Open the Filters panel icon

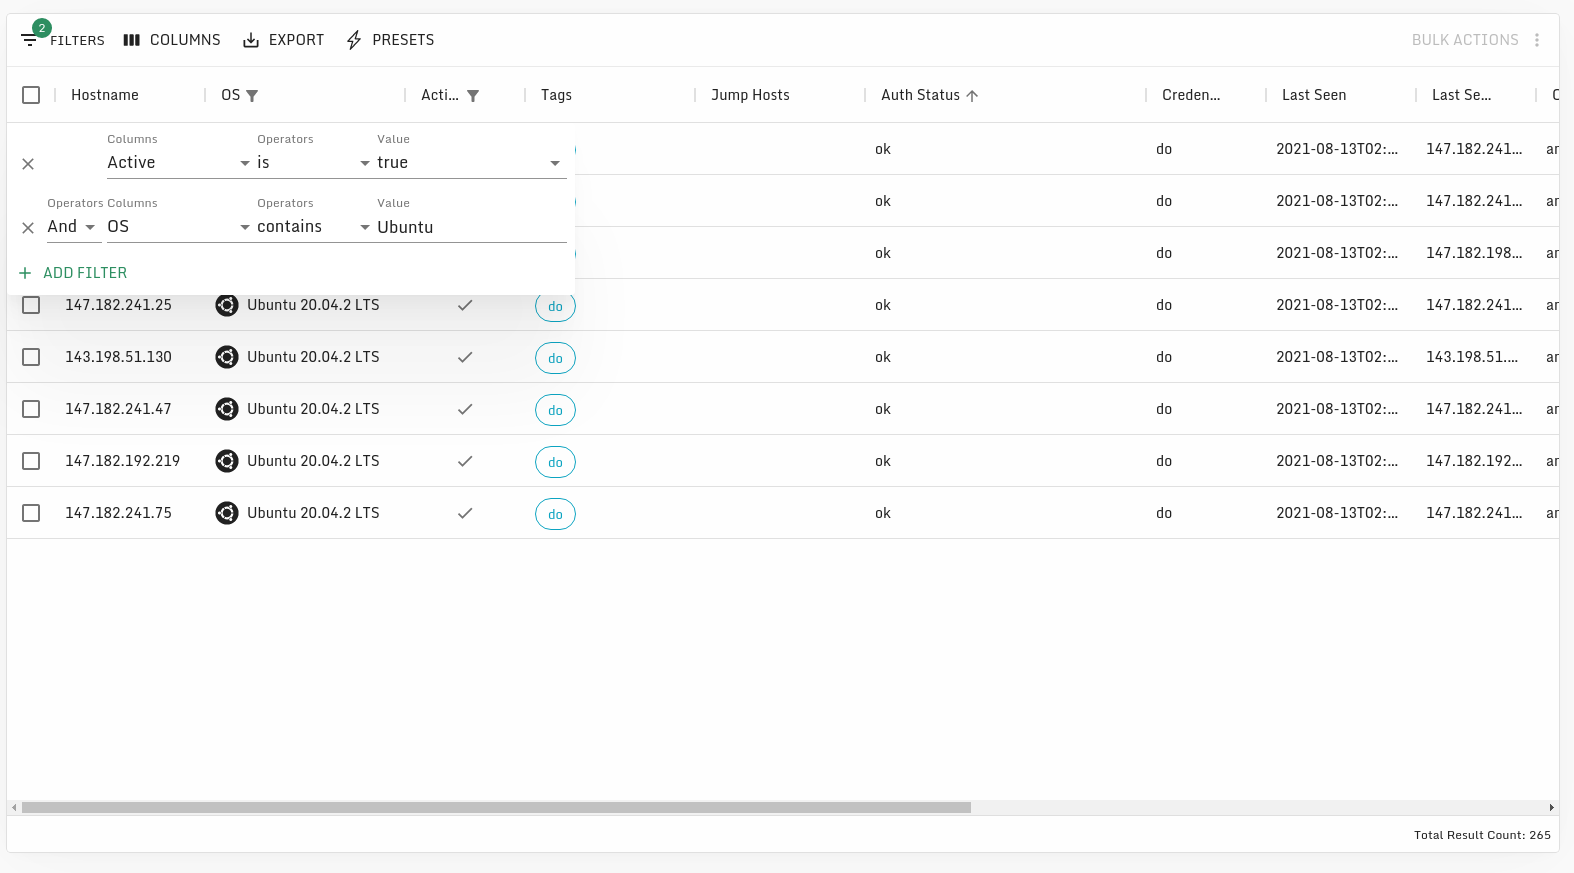[29, 40]
